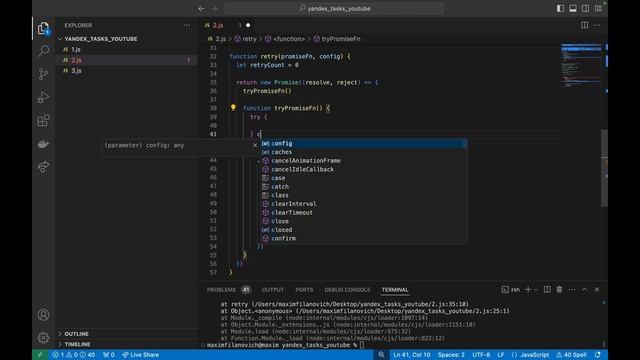Go back with the navigation arrow
The width and height of the screenshot is (640, 360).
pyautogui.click(x=201, y=9)
